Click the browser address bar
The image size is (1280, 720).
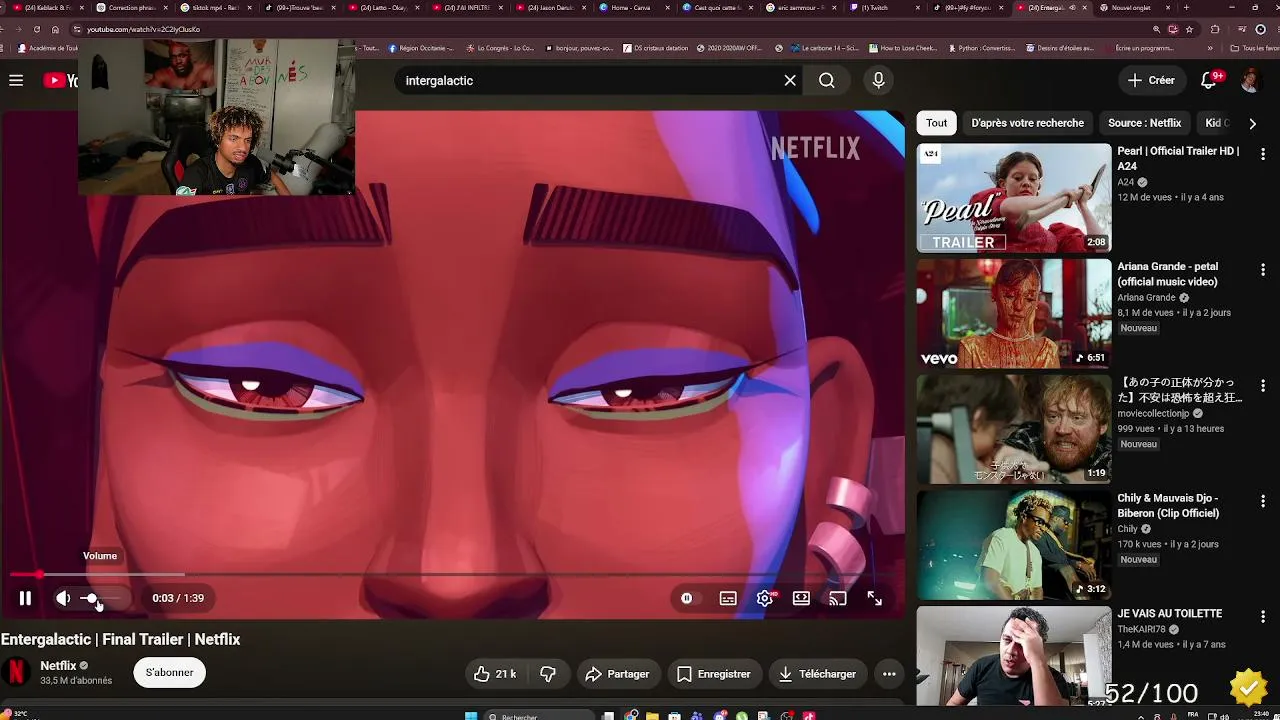click(600, 29)
